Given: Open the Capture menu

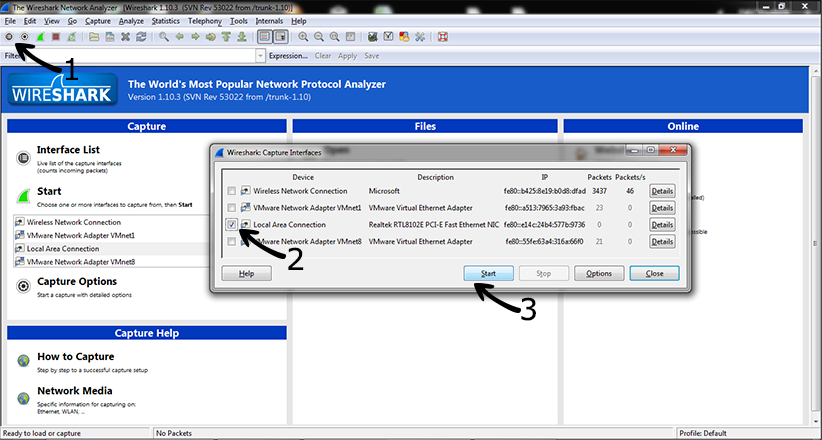Looking at the screenshot, I should click(x=98, y=20).
